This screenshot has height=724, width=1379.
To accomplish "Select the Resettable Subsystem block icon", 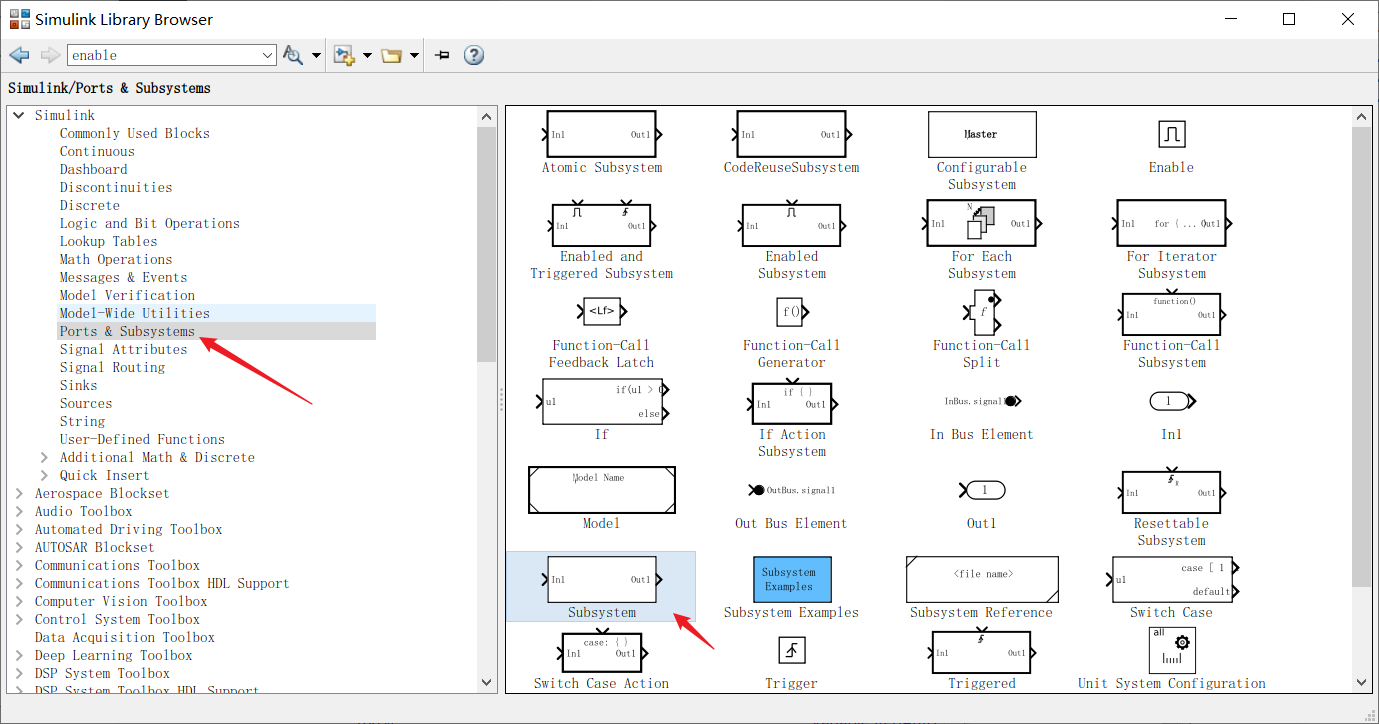I will coord(1171,491).
